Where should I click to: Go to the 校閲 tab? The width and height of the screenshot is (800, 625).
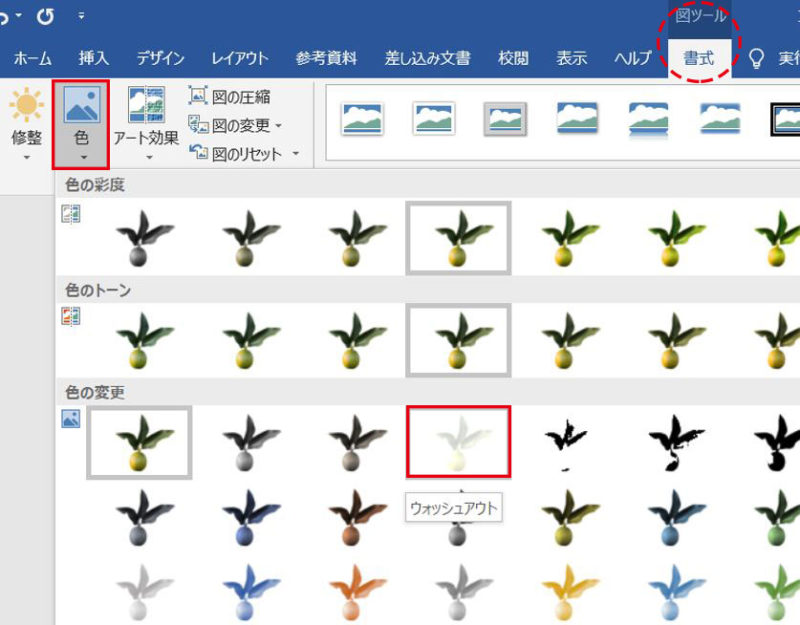[x=513, y=58]
